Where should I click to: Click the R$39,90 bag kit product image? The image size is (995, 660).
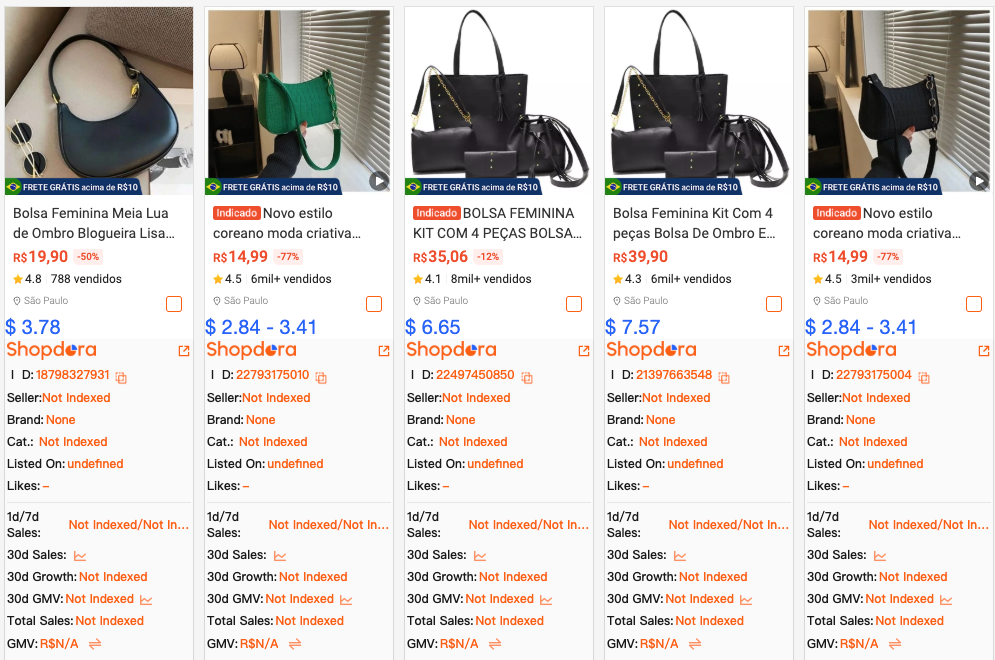[x=699, y=100]
